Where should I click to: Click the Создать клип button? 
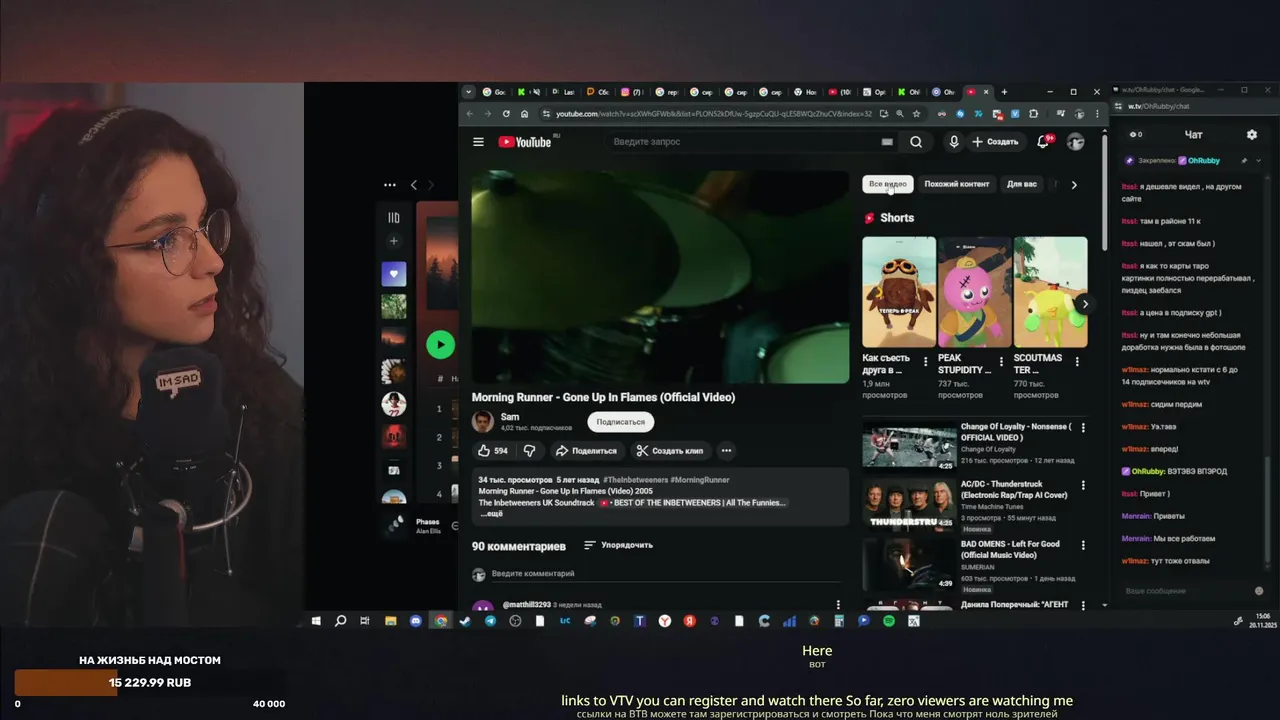[670, 451]
